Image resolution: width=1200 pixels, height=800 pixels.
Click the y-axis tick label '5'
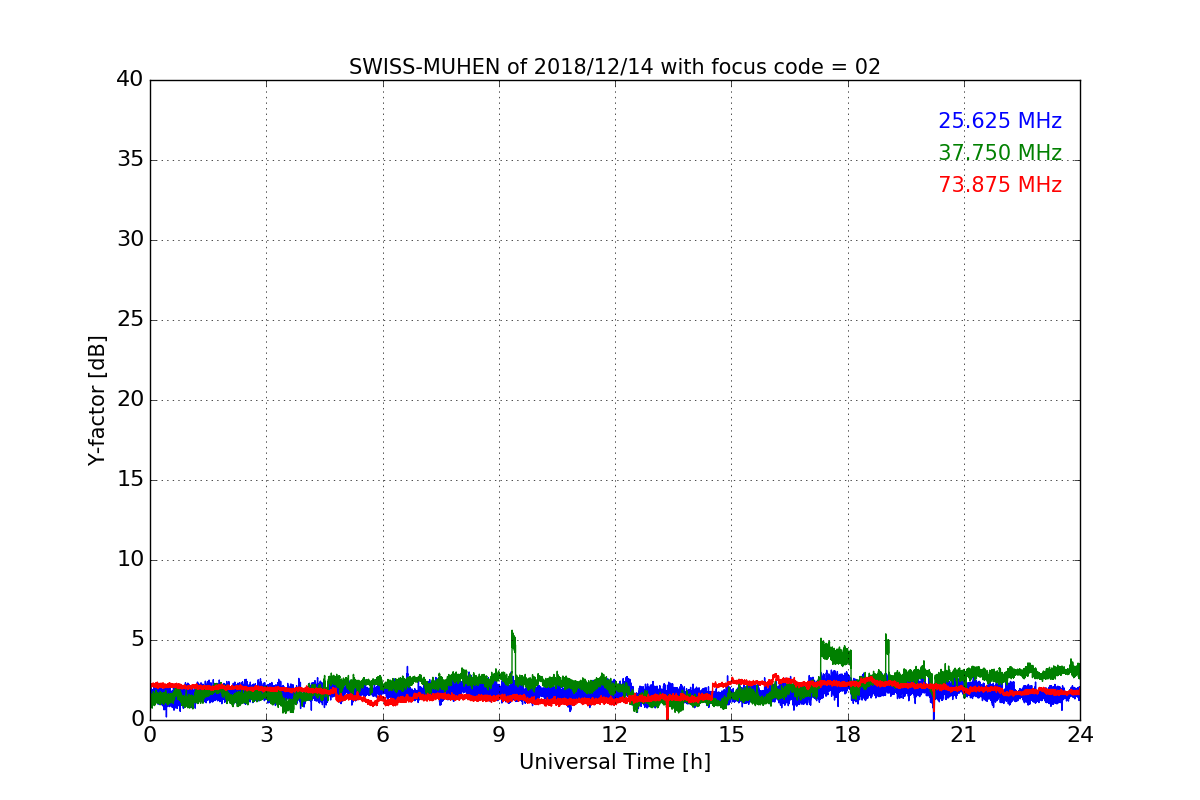(x=137, y=639)
